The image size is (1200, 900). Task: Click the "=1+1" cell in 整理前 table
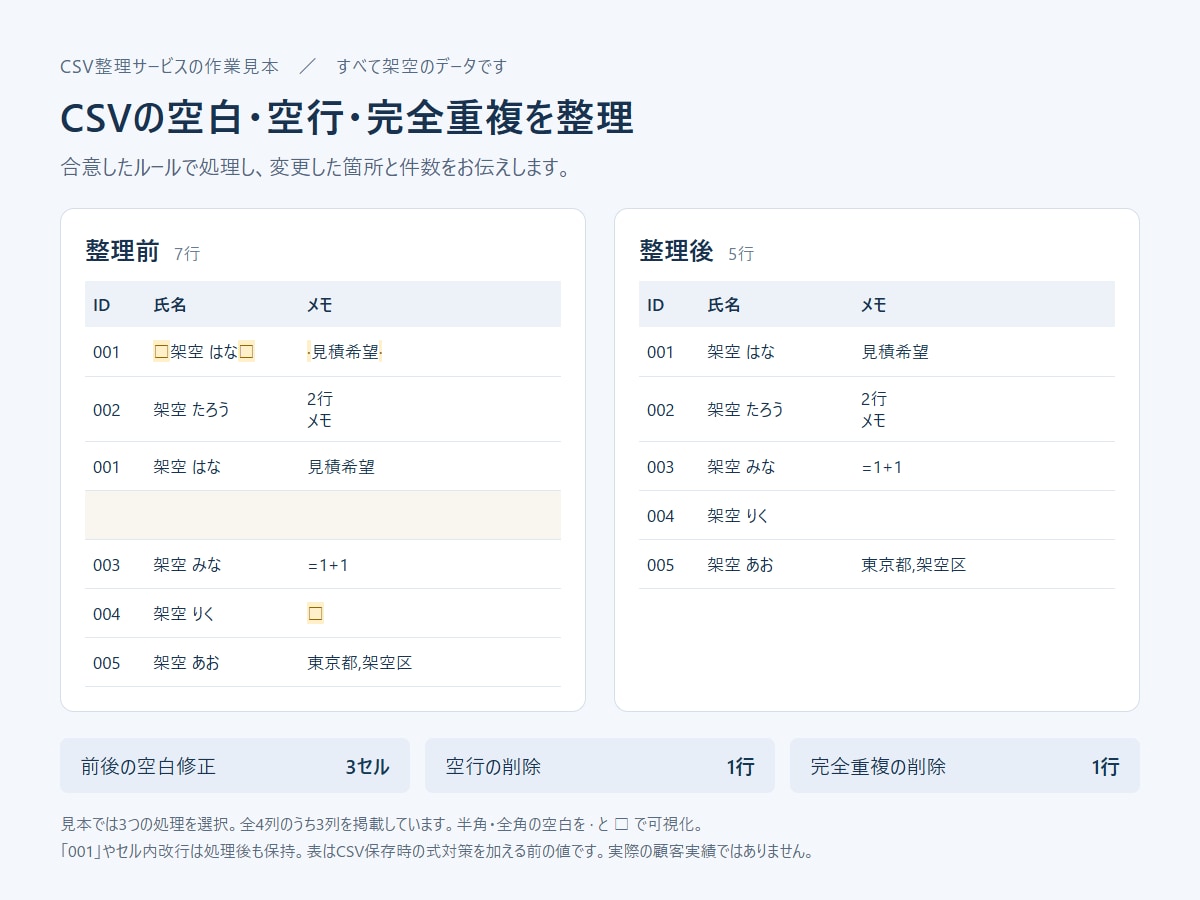(x=328, y=565)
